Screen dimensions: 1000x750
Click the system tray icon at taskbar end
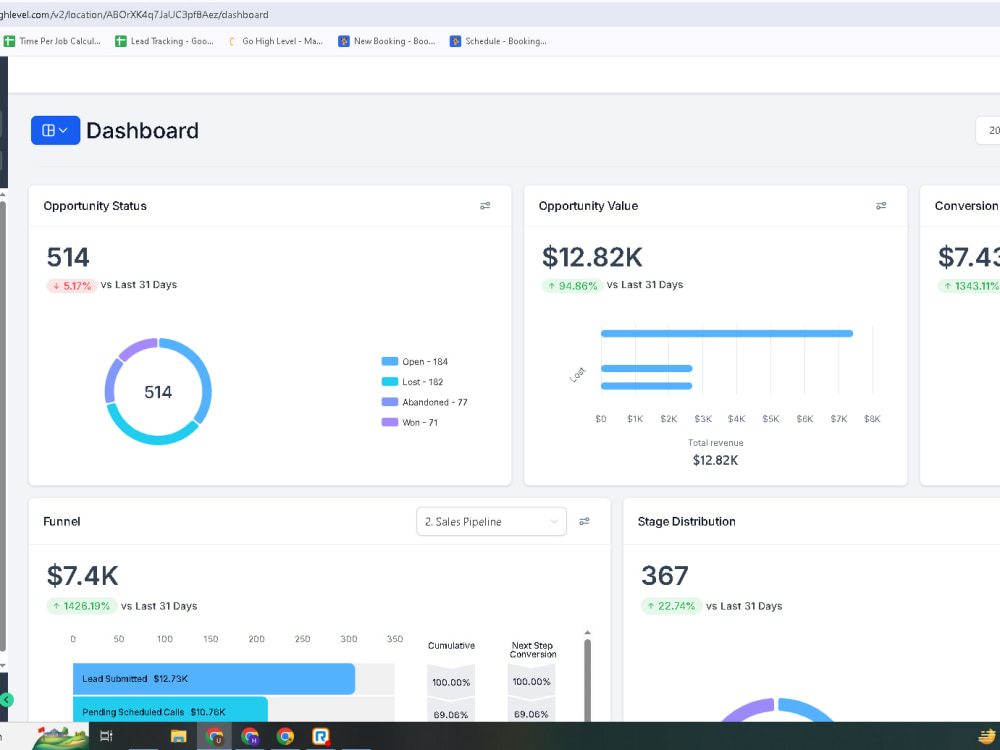click(988, 737)
